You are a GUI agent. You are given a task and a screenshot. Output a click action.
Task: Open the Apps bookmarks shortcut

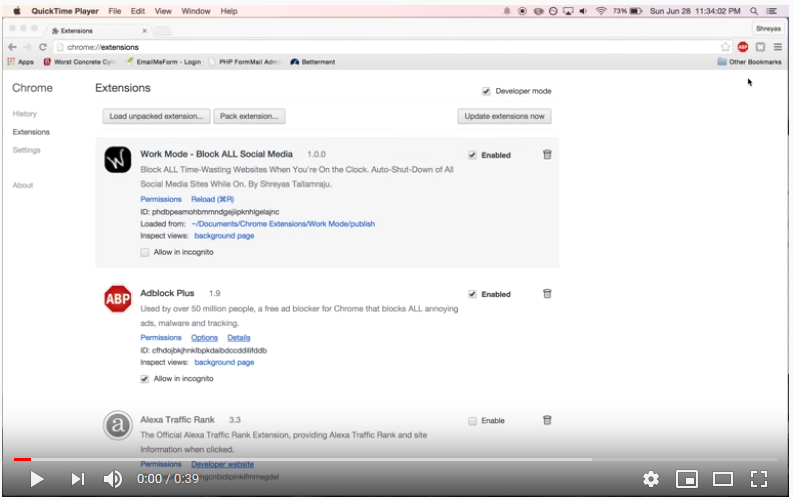pos(20,62)
